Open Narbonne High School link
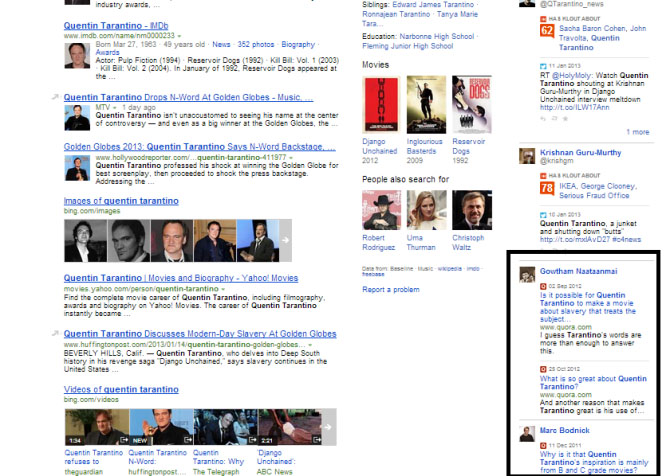Image resolution: width=670 pixels, height=476 pixels. coord(437,37)
